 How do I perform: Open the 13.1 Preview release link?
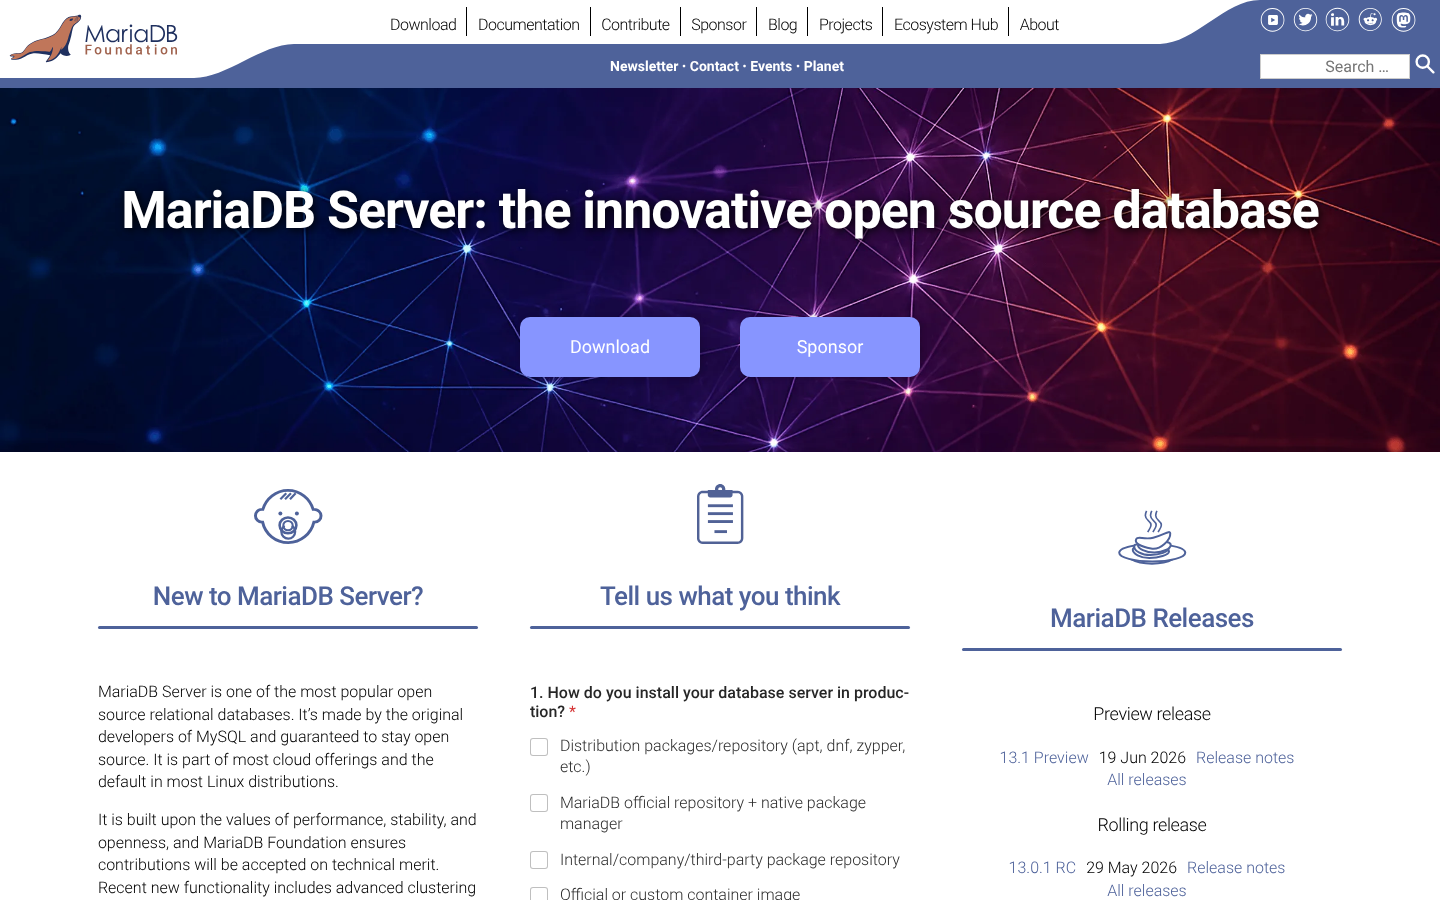pos(1044,758)
